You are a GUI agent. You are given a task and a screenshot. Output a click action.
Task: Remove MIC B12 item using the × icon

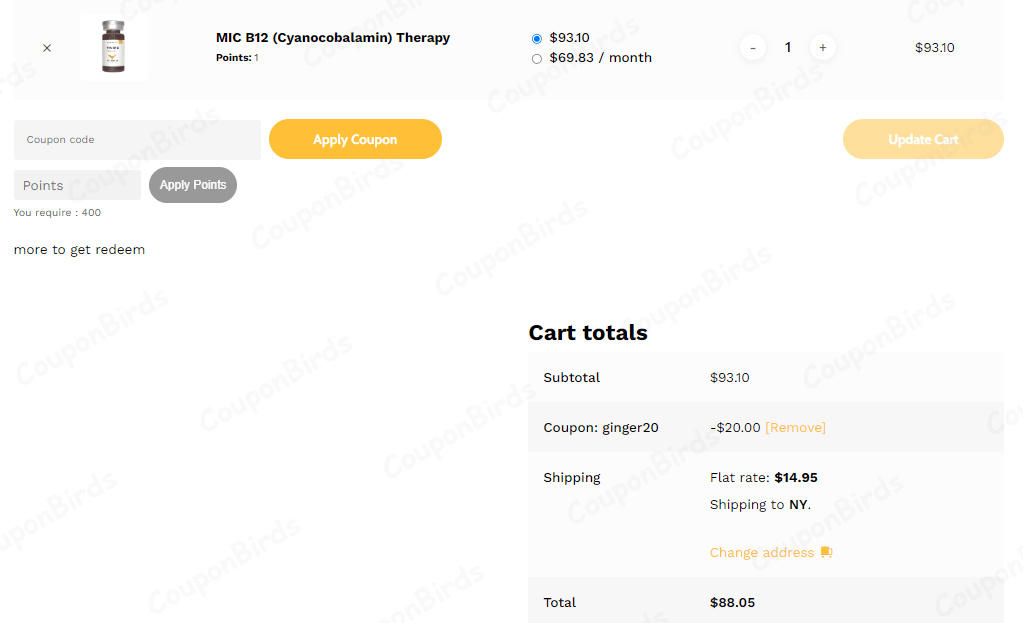click(x=46, y=47)
